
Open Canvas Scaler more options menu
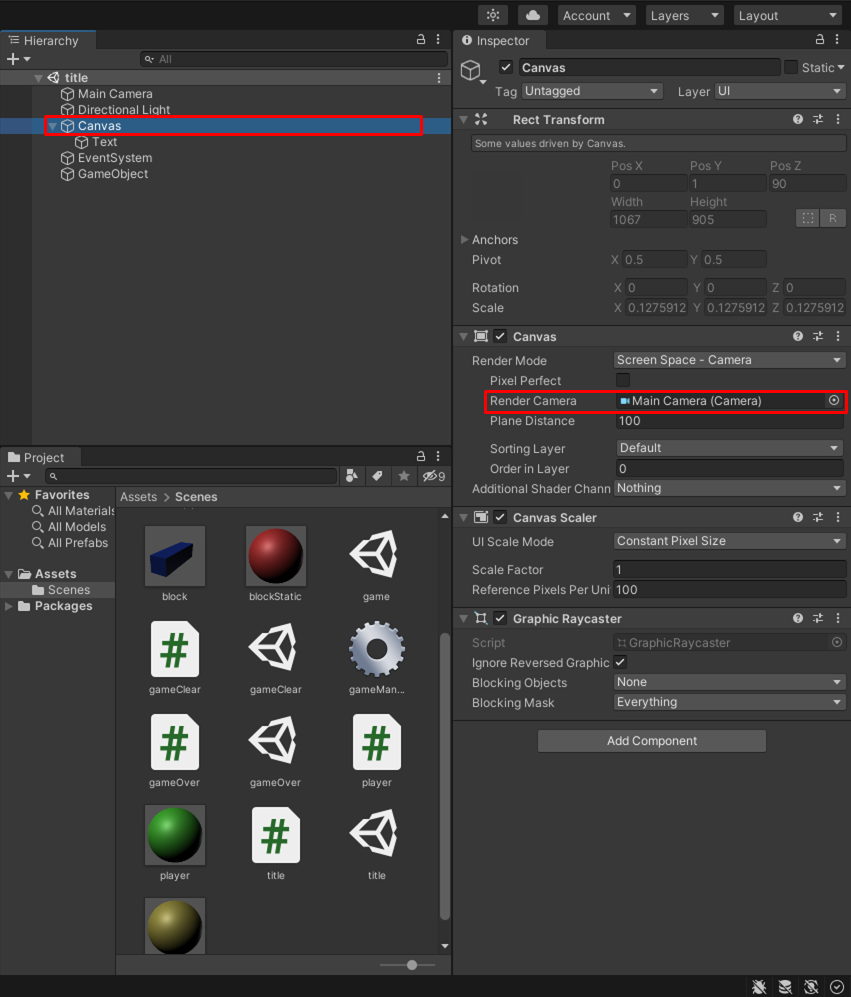837,517
